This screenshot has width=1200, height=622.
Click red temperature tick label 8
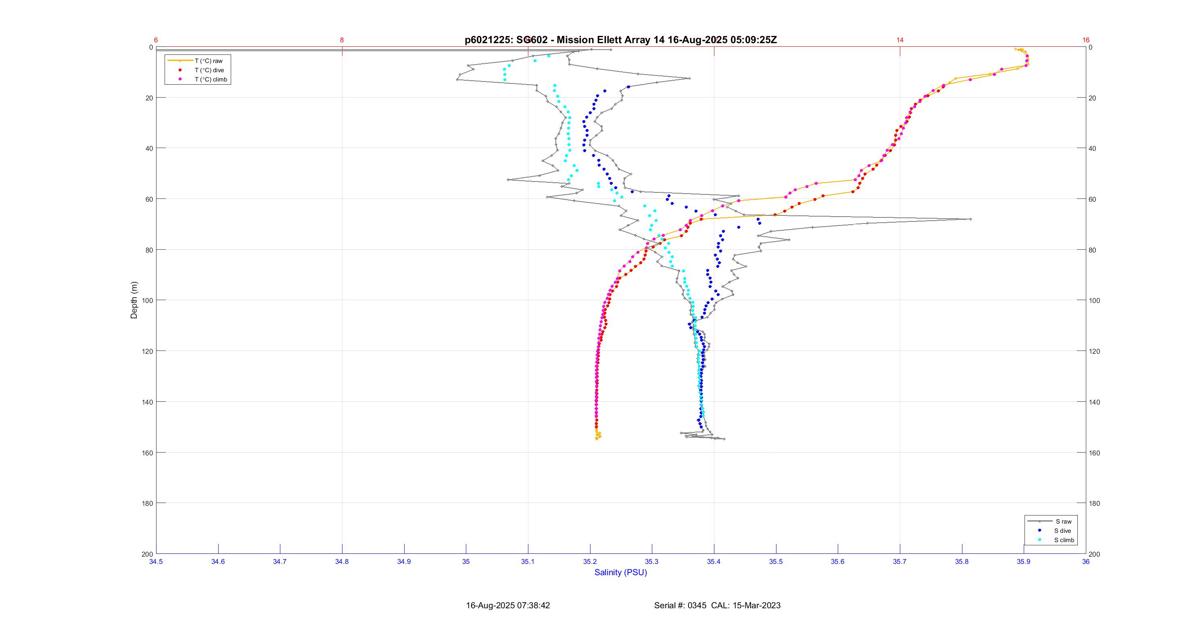341,40
